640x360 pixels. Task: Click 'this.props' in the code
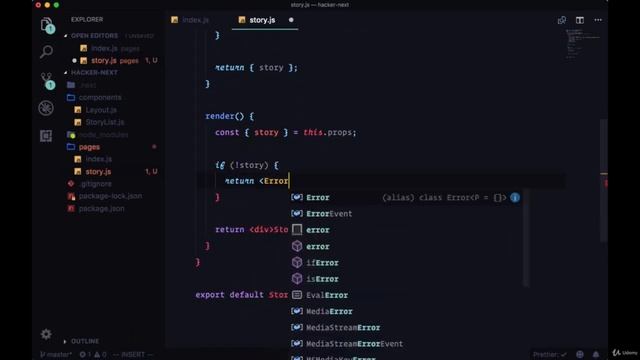[x=329, y=133]
